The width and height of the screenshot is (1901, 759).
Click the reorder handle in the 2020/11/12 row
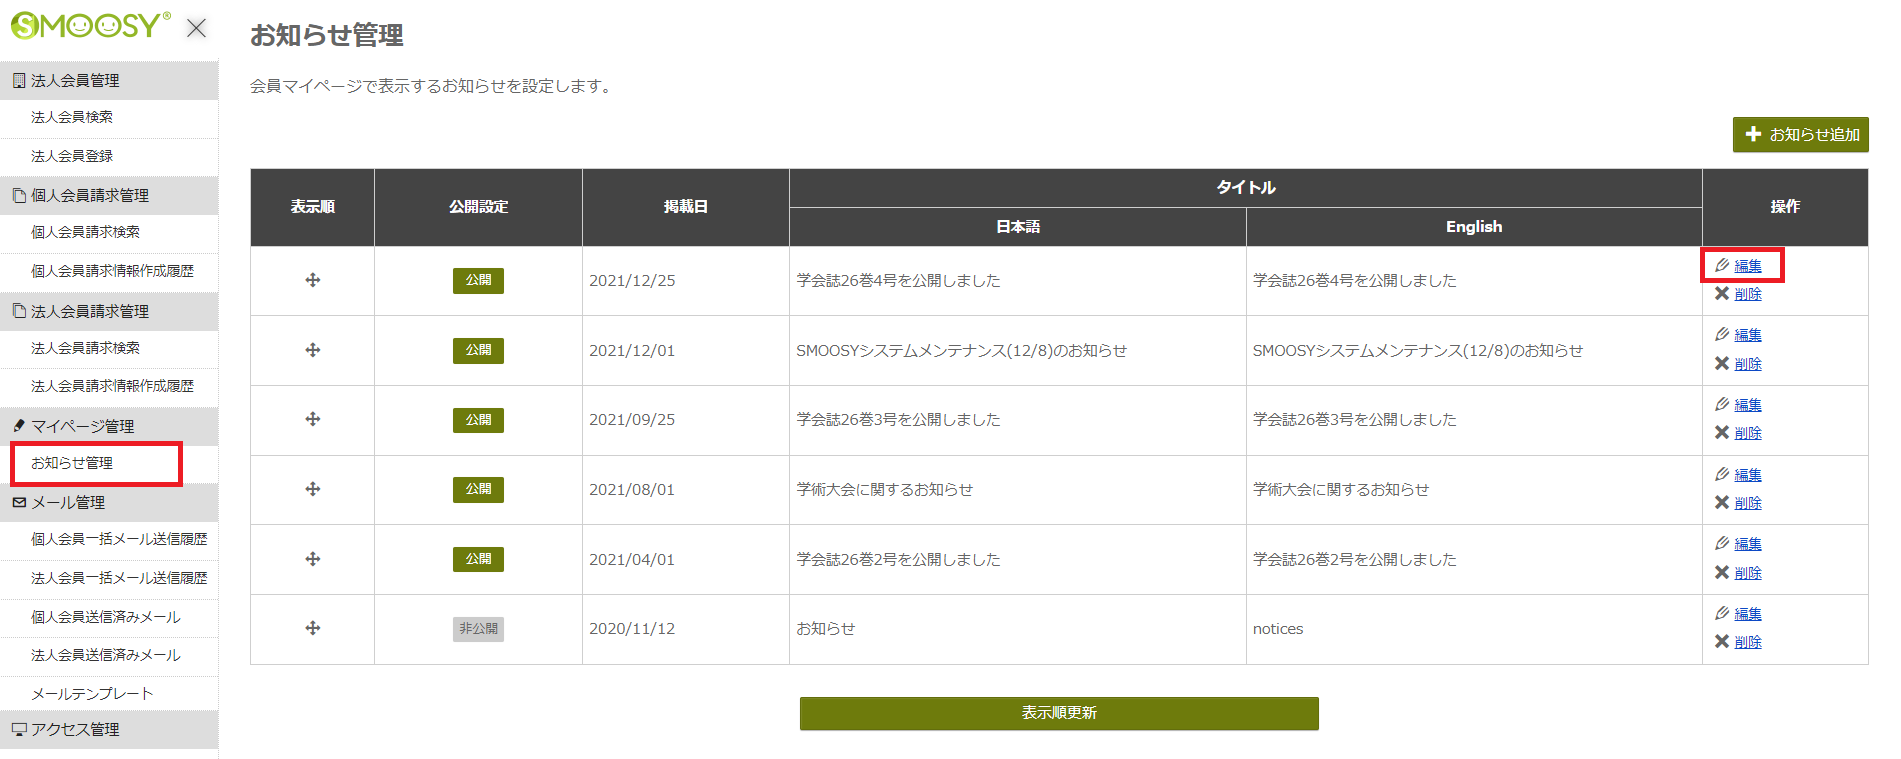tap(313, 628)
